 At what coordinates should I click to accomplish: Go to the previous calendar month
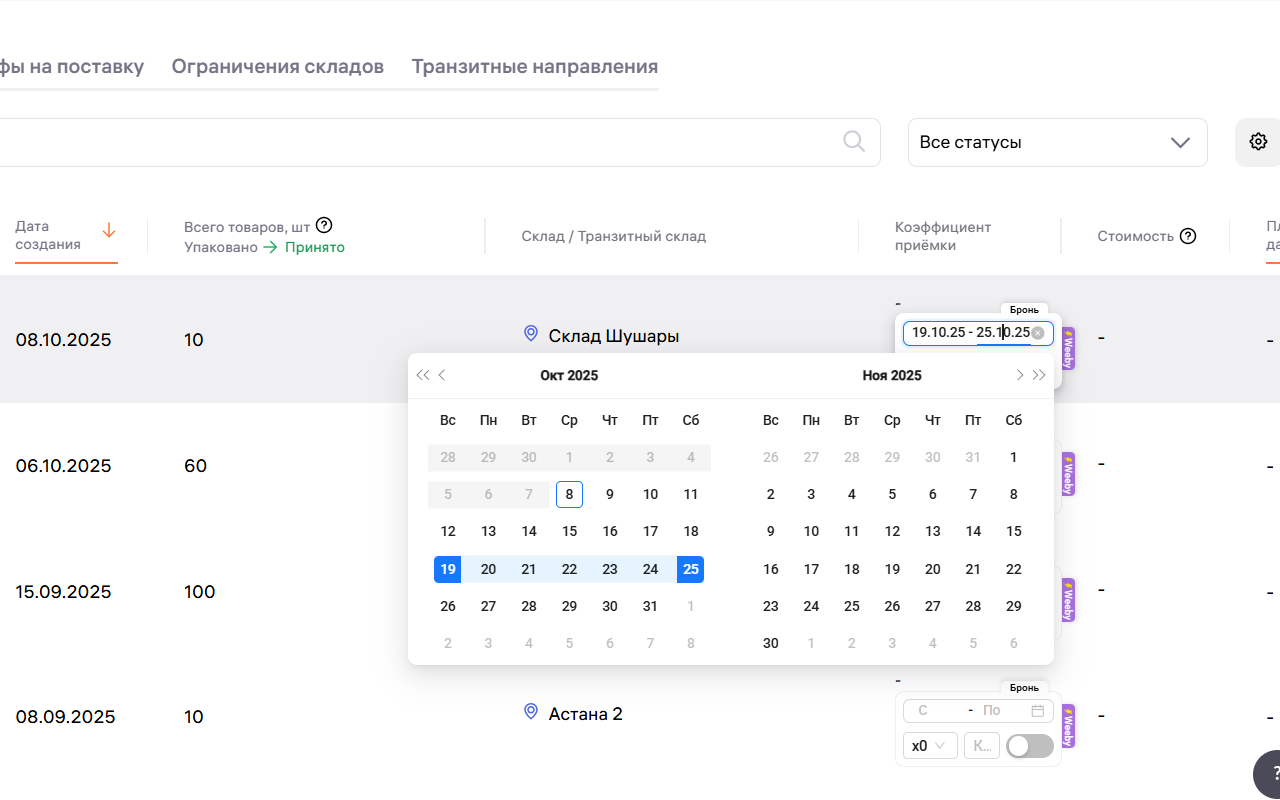(x=442, y=375)
